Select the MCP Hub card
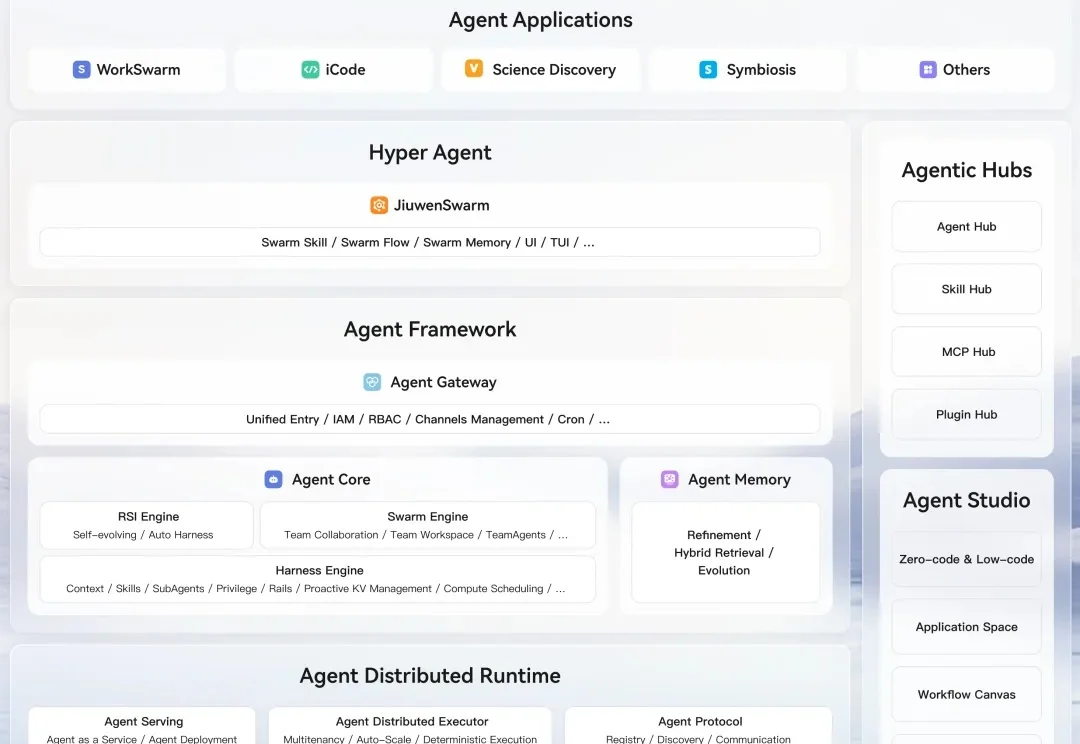 pos(966,352)
